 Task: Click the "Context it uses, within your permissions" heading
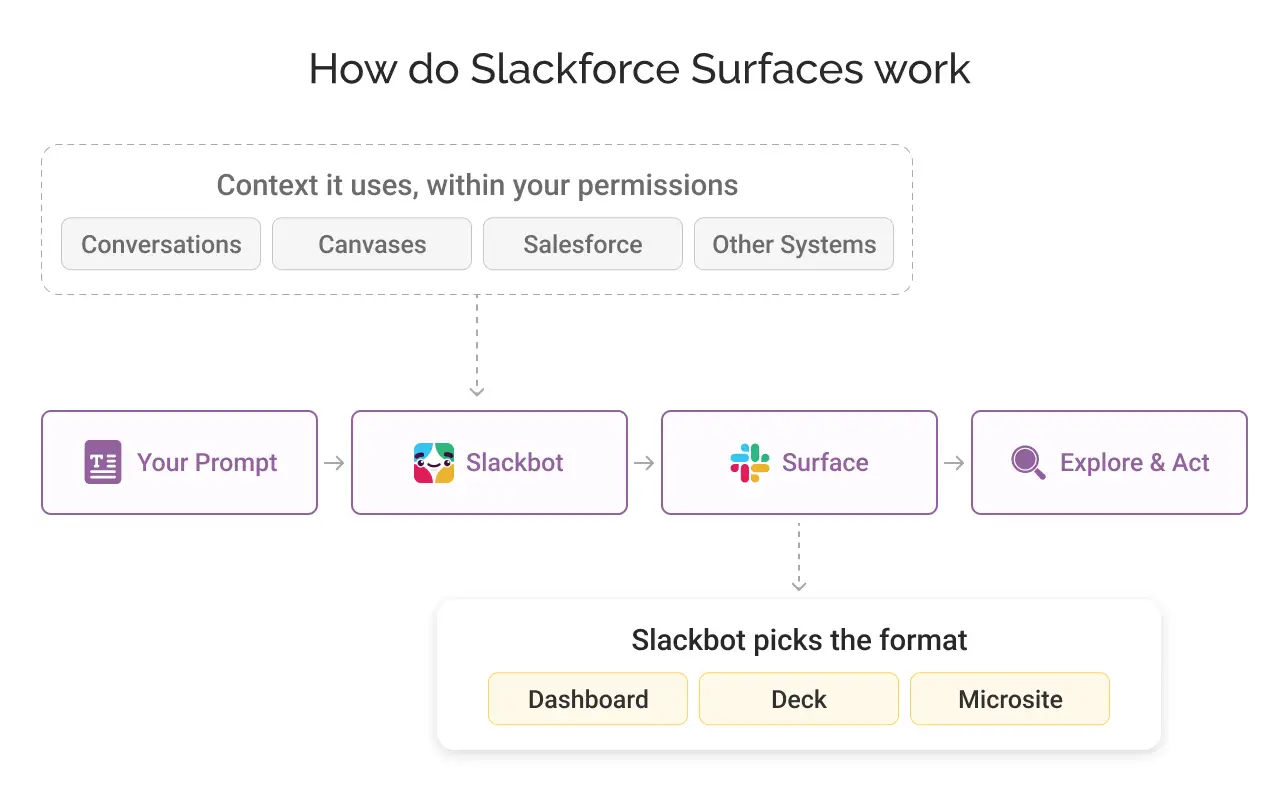point(477,185)
